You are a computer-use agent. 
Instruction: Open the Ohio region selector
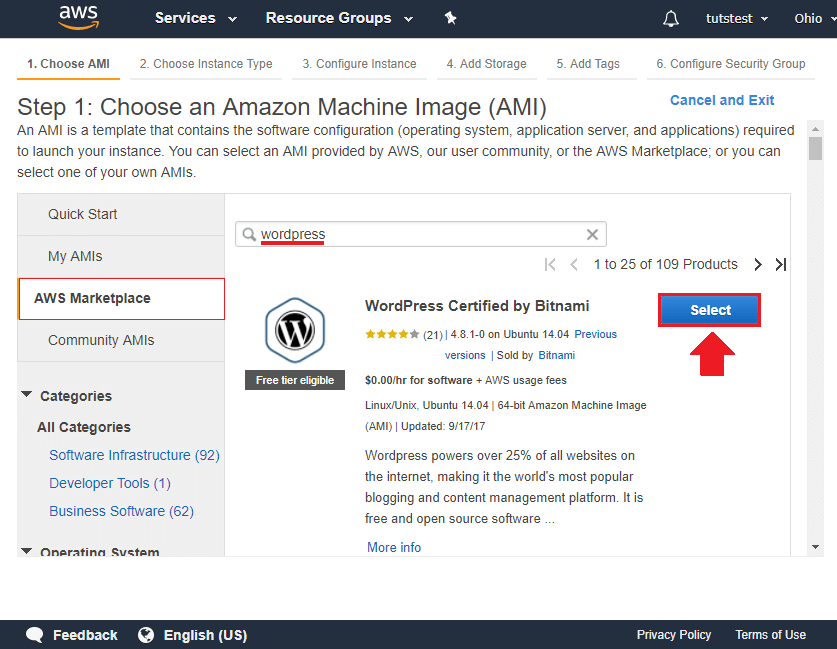point(815,19)
